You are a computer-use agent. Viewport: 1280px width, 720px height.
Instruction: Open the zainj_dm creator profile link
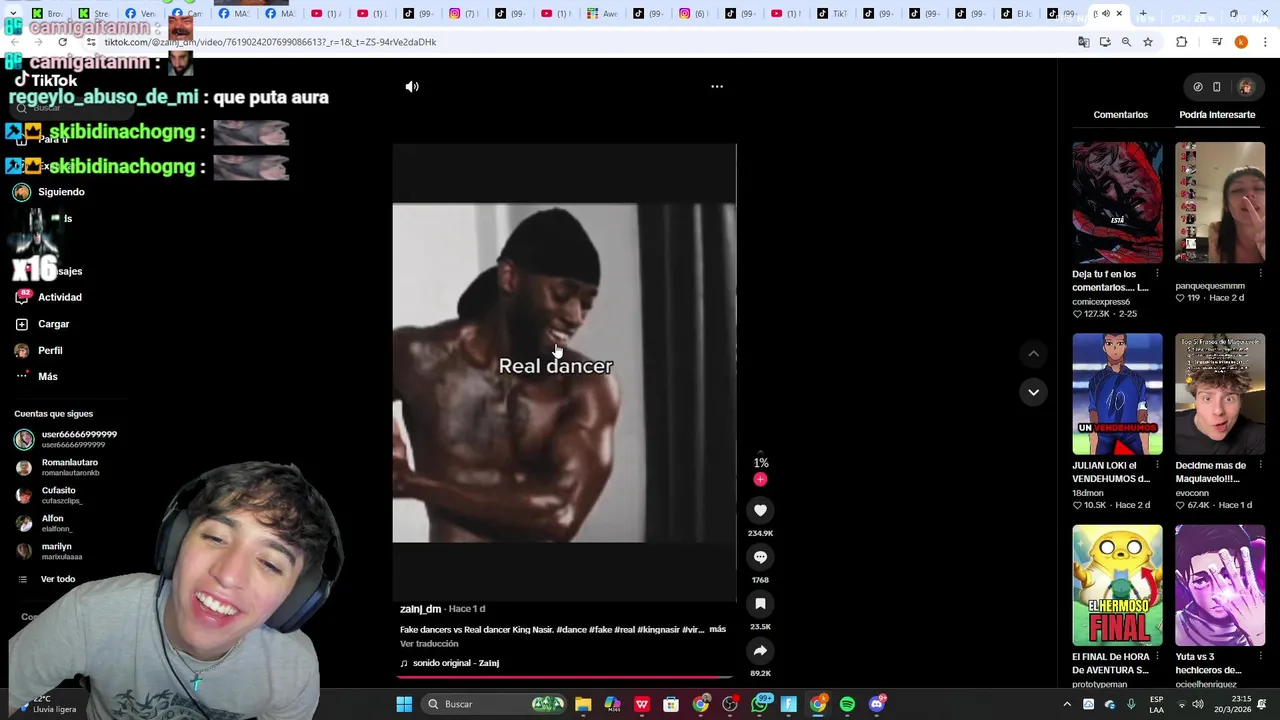pyautogui.click(x=420, y=609)
